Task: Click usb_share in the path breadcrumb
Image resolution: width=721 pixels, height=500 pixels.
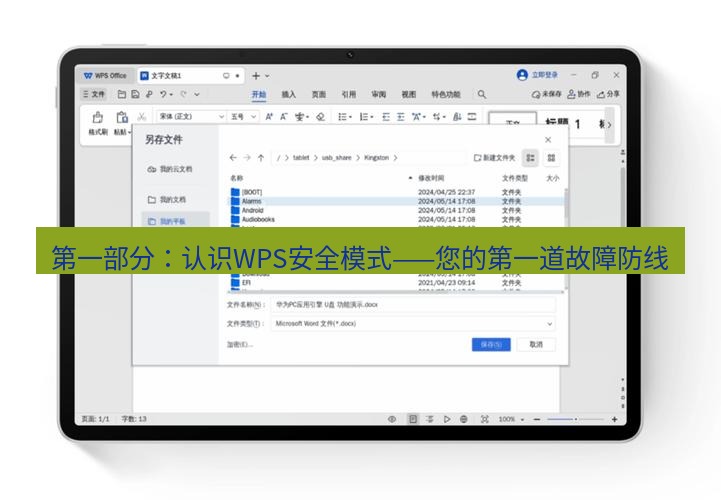Action: [336, 158]
